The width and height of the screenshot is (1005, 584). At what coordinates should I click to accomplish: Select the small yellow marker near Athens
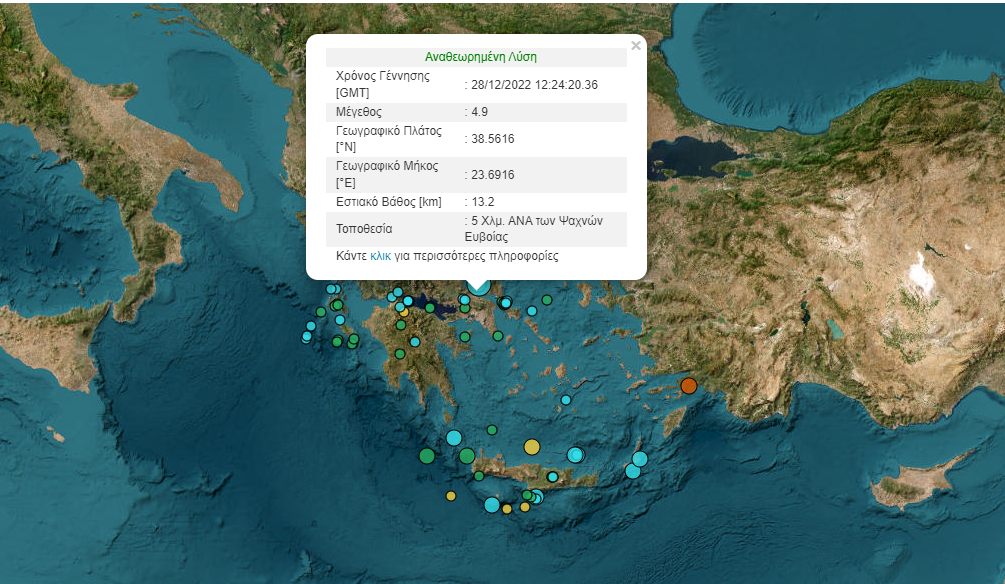tap(404, 313)
